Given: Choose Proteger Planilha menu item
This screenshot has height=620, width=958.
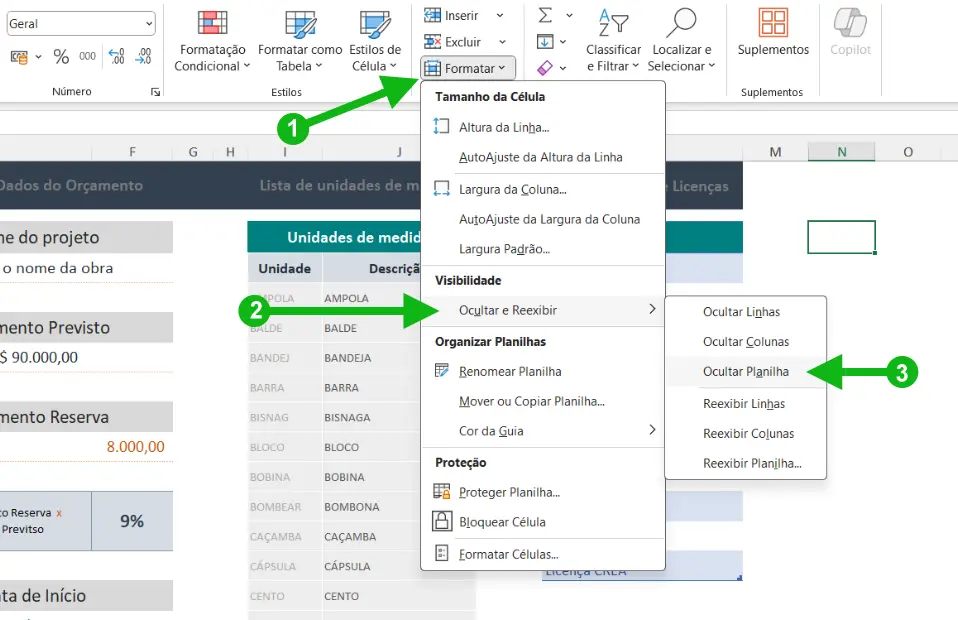Looking at the screenshot, I should pos(543,492).
